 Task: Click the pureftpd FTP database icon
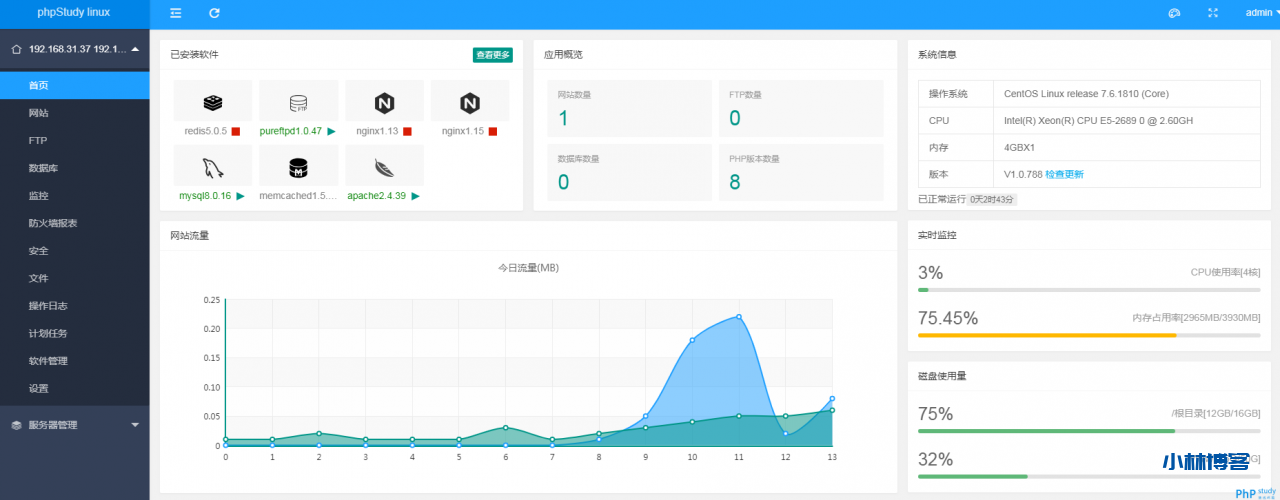pos(298,102)
